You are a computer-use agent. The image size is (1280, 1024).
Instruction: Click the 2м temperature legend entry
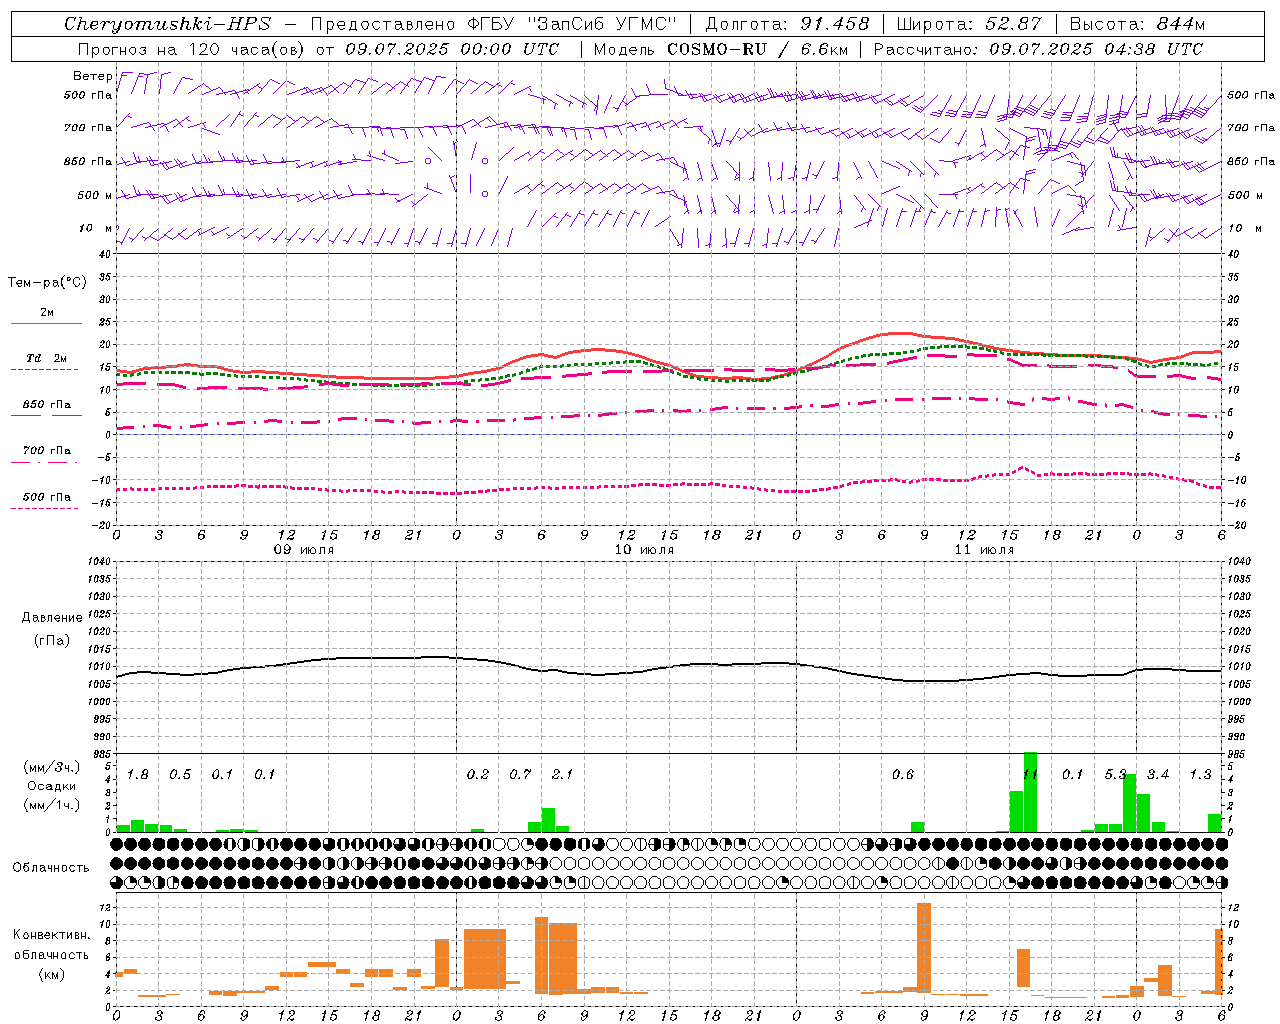coord(47,313)
